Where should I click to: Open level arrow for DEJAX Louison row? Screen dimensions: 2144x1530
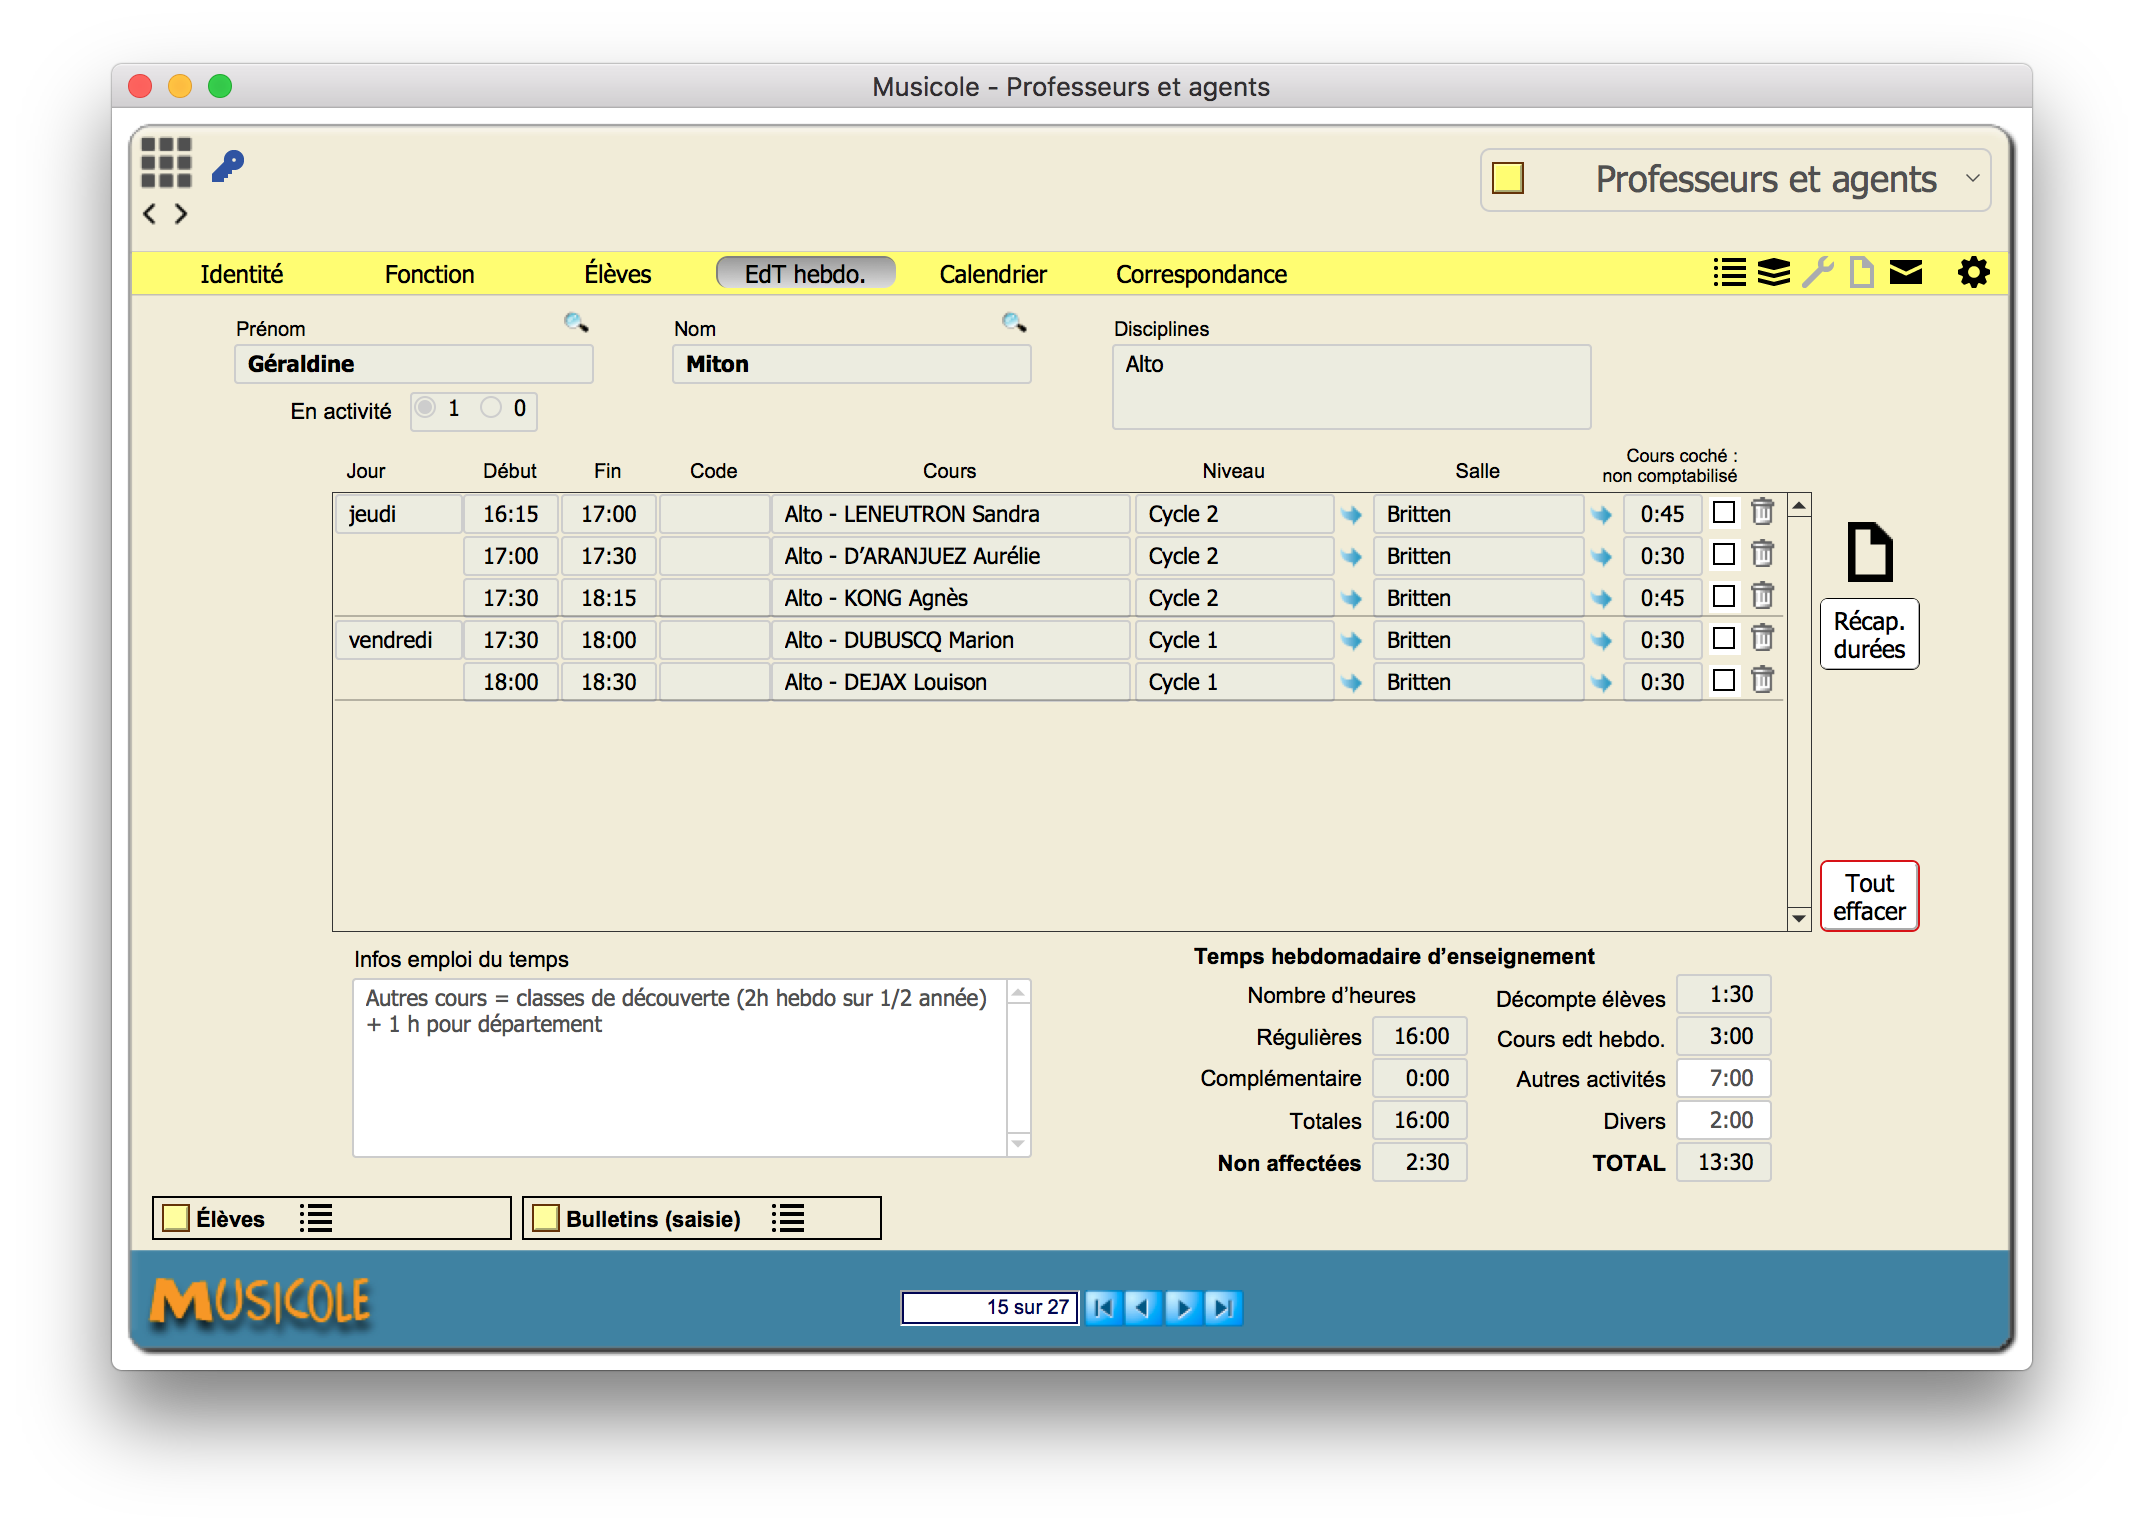(x=1352, y=682)
